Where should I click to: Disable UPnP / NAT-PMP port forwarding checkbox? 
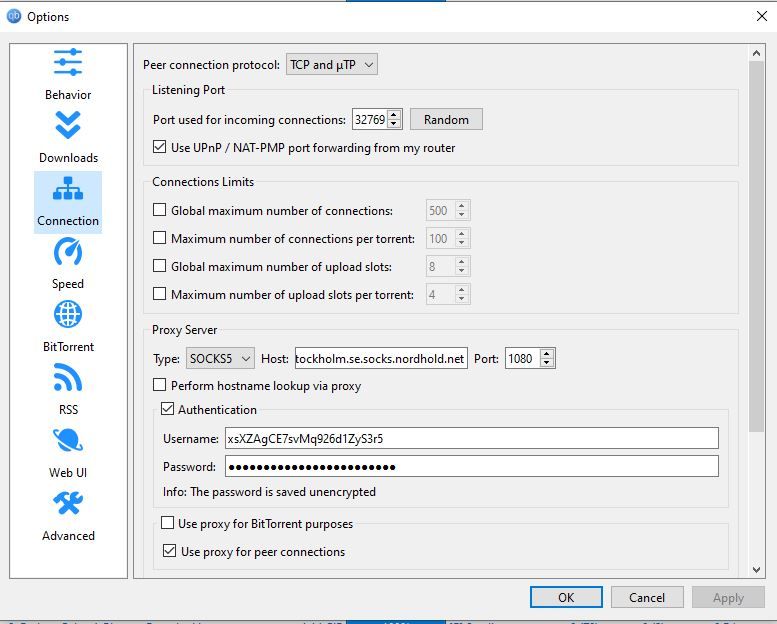(160, 148)
